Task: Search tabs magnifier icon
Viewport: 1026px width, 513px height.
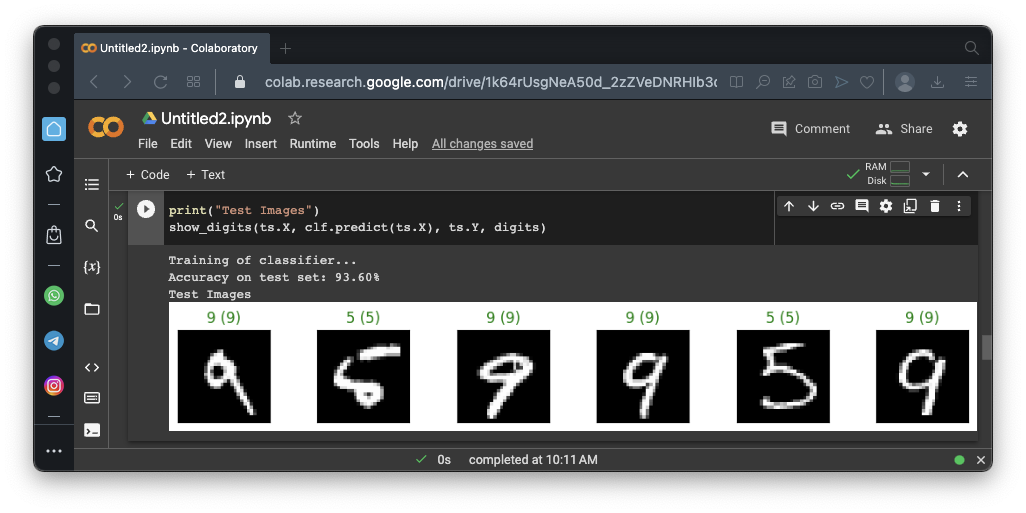Action: pos(972,48)
